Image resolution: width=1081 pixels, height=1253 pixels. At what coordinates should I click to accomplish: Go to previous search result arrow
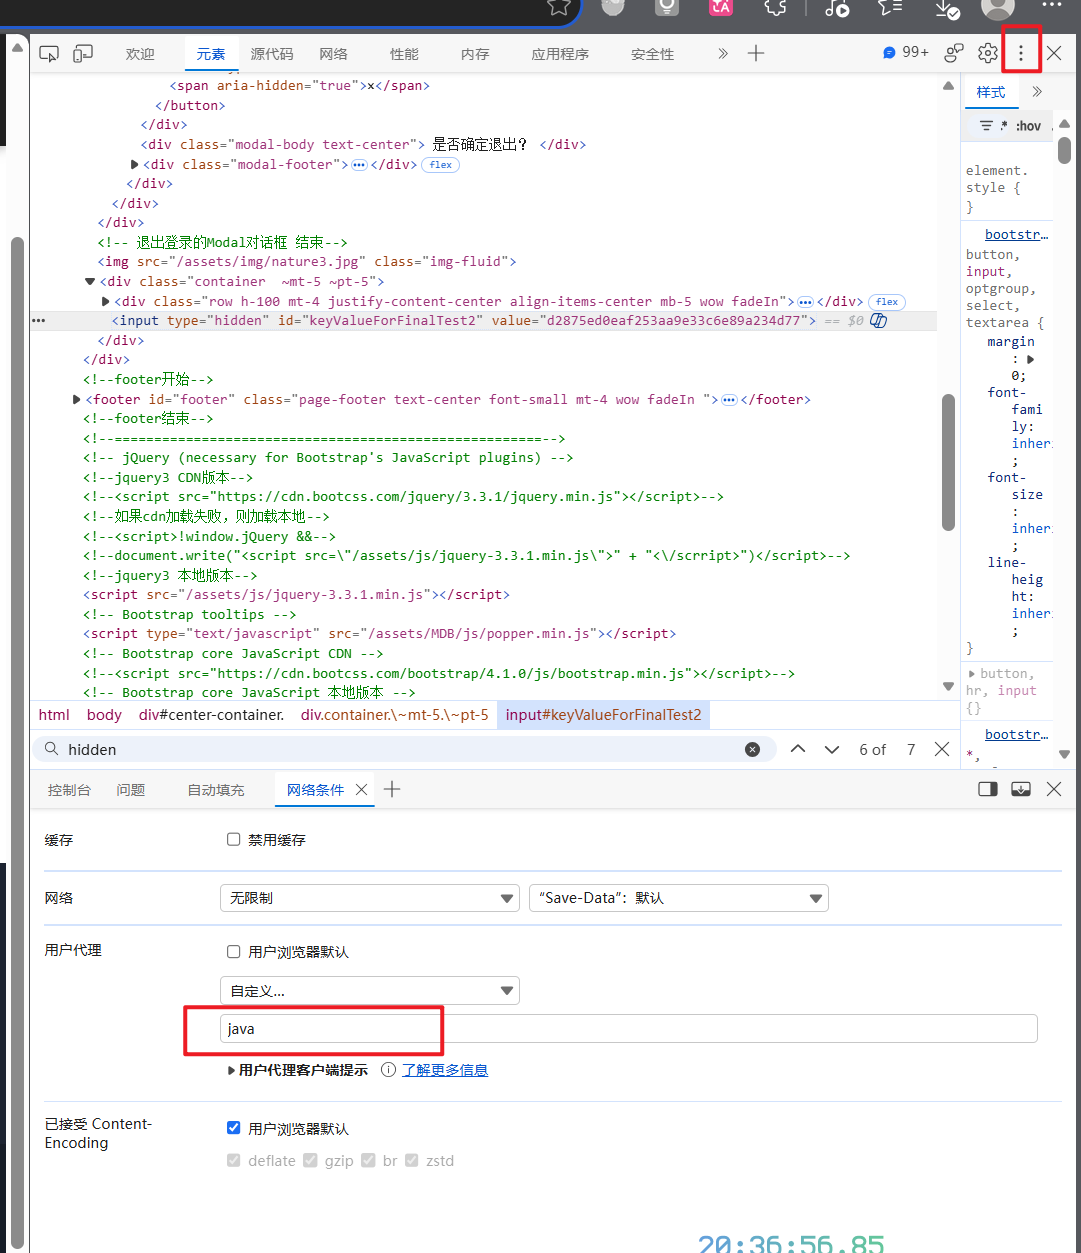coord(798,749)
